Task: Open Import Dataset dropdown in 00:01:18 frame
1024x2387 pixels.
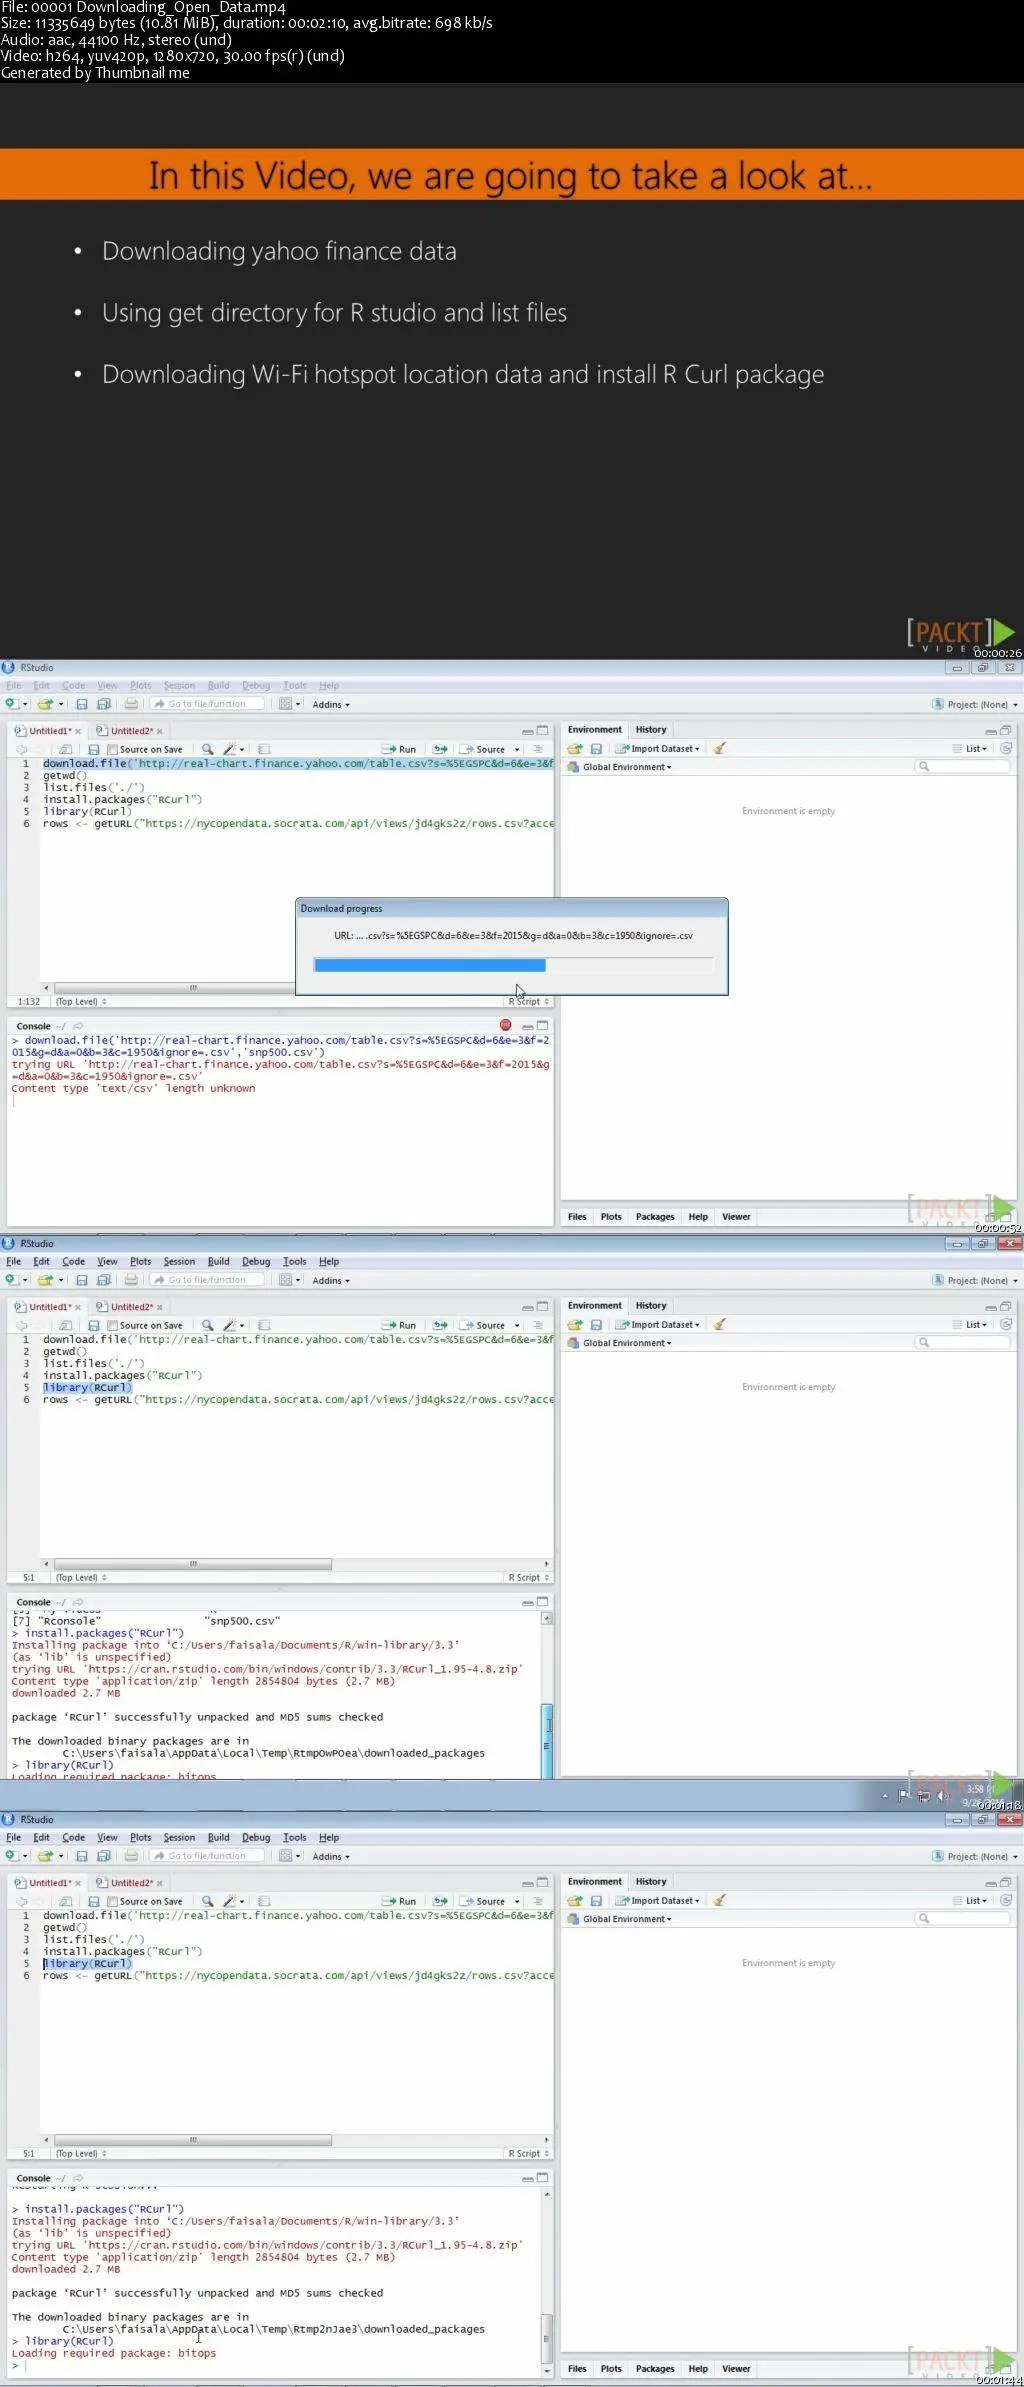Action: click(x=658, y=1324)
